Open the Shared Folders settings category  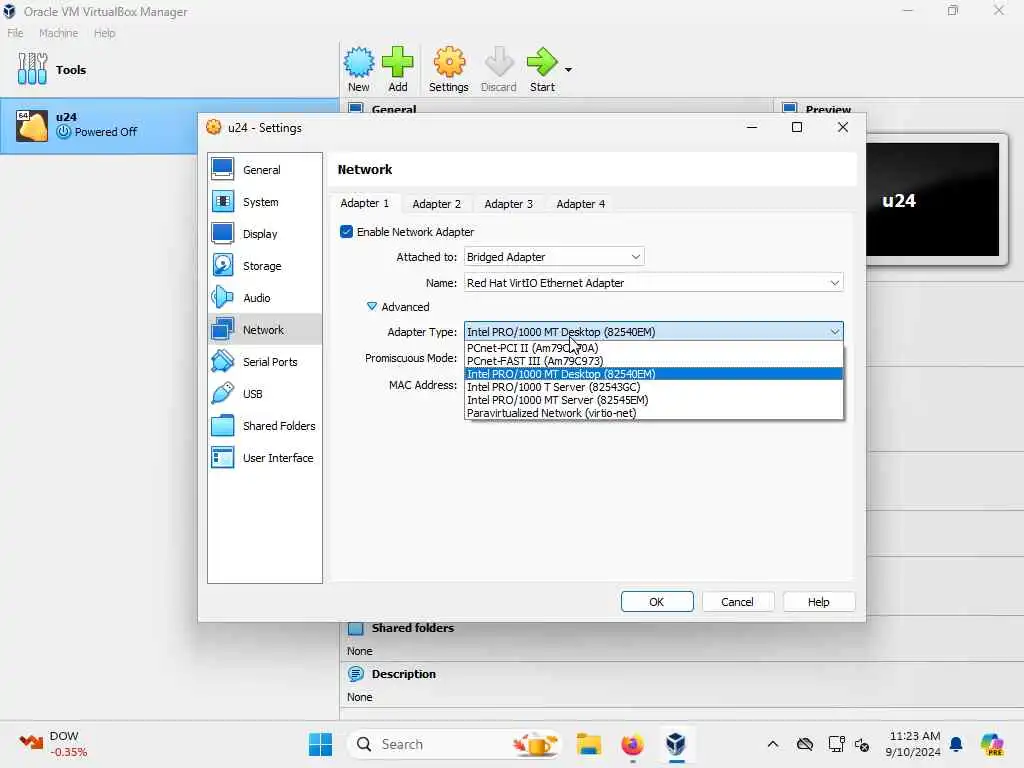coord(265,426)
